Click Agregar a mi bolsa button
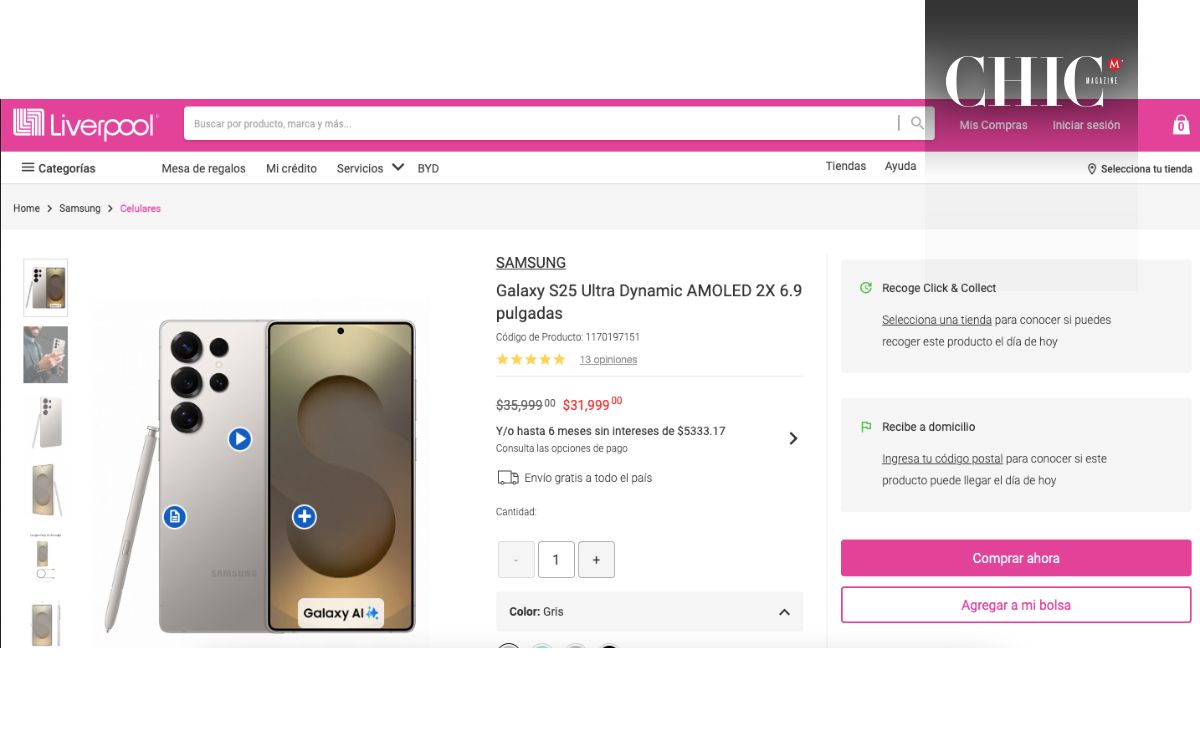Screen dimensions: 1200x747 [x=1015, y=605]
